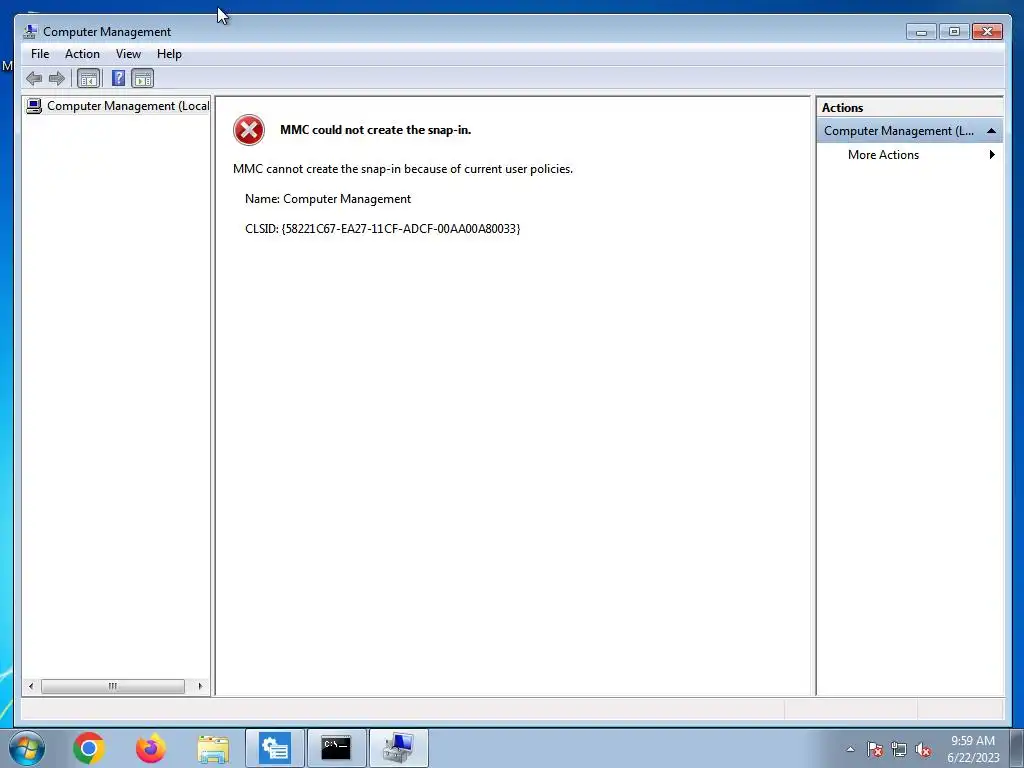1024x768 pixels.
Task: Show hidden system tray icons
Action: [850, 749]
